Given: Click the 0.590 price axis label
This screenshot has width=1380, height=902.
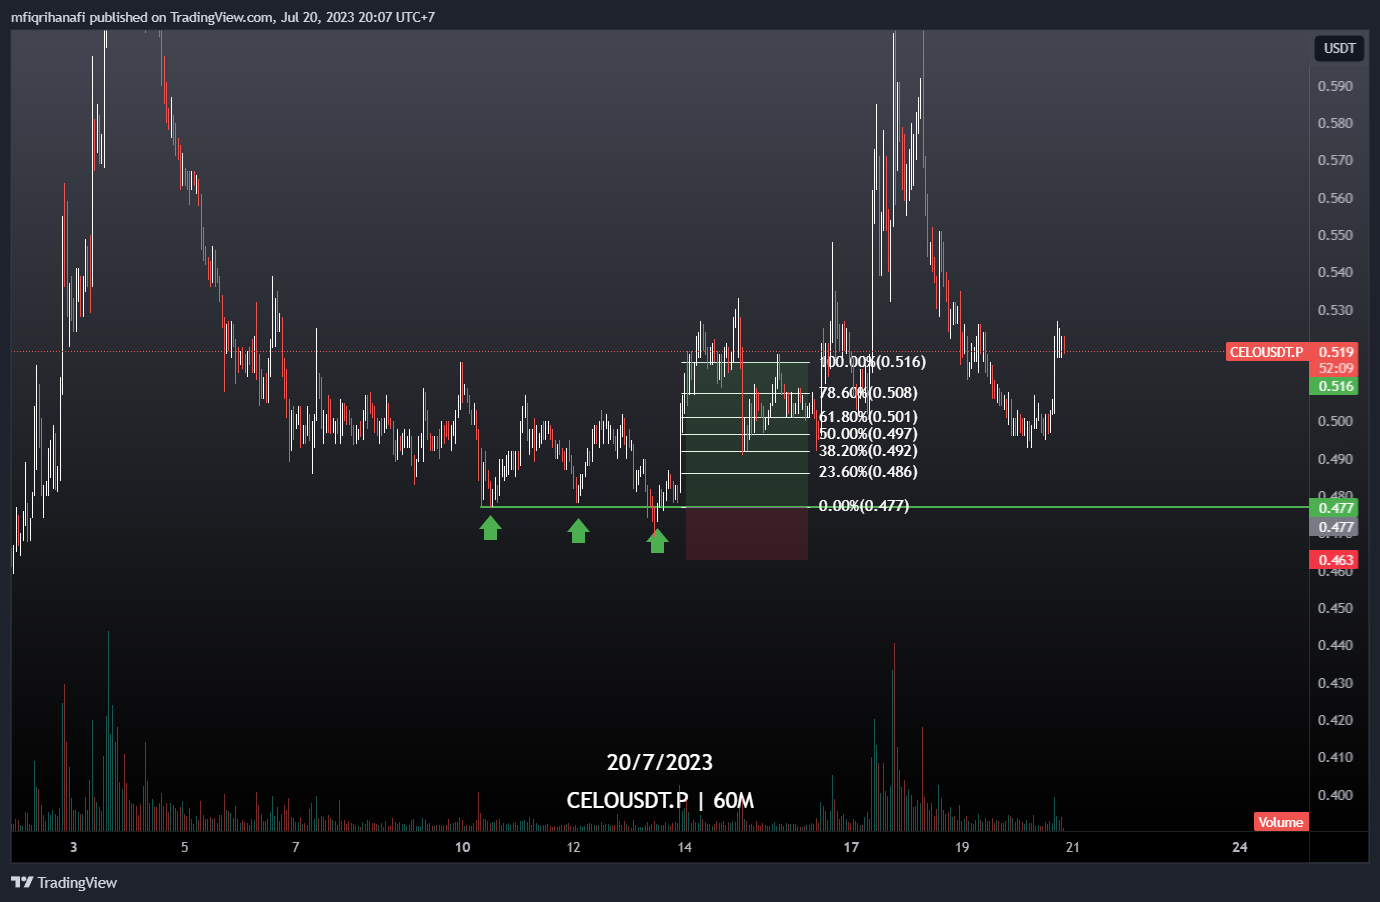Looking at the screenshot, I should tap(1335, 86).
